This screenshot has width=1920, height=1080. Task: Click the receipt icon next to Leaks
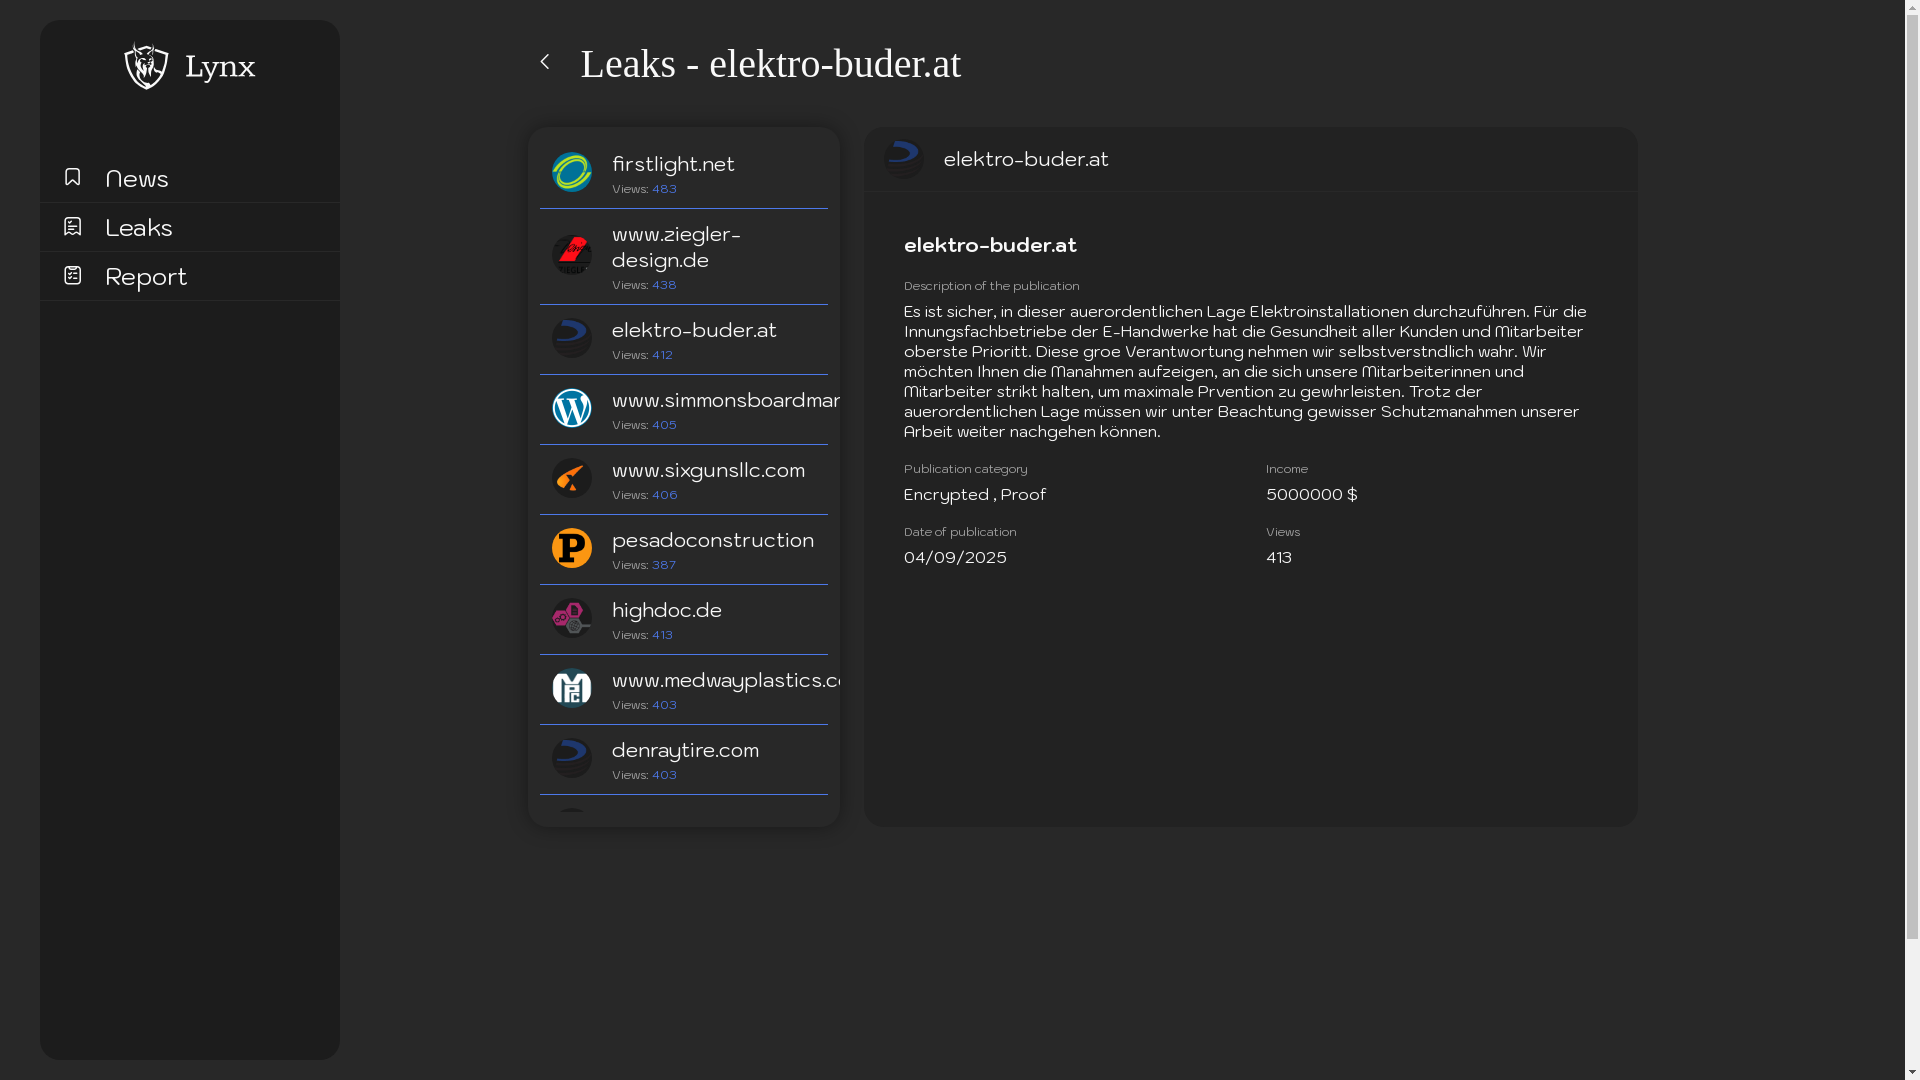pyautogui.click(x=72, y=226)
